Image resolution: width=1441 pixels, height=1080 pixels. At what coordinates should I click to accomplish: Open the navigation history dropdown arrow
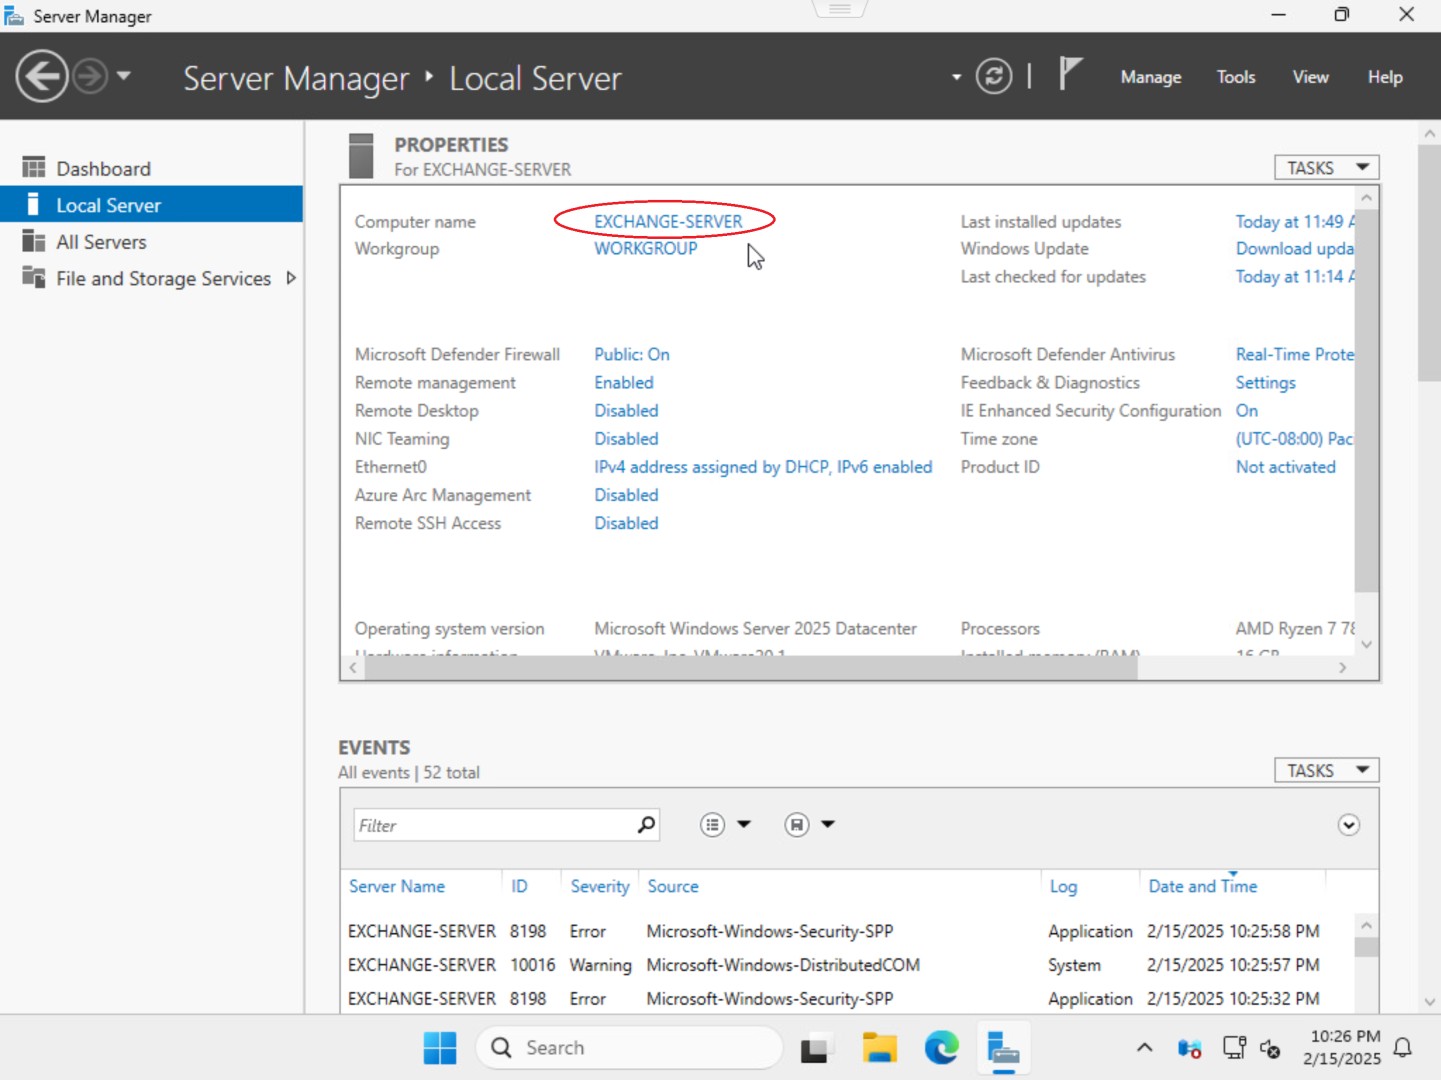click(124, 76)
